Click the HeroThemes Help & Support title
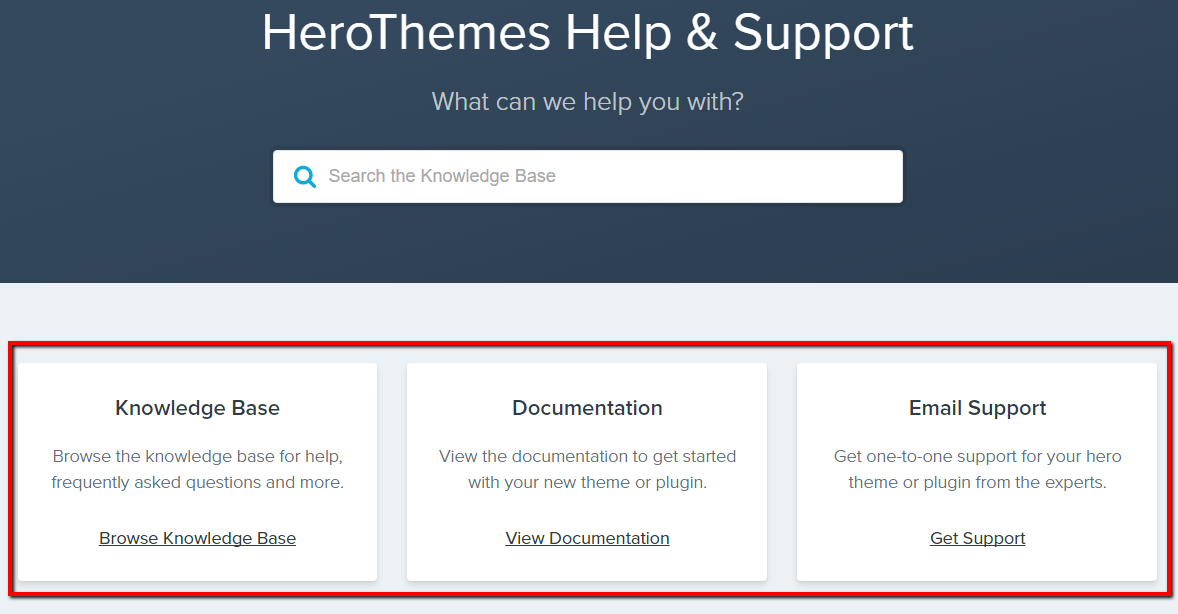Screen dimensions: 1178x614 tap(587, 33)
